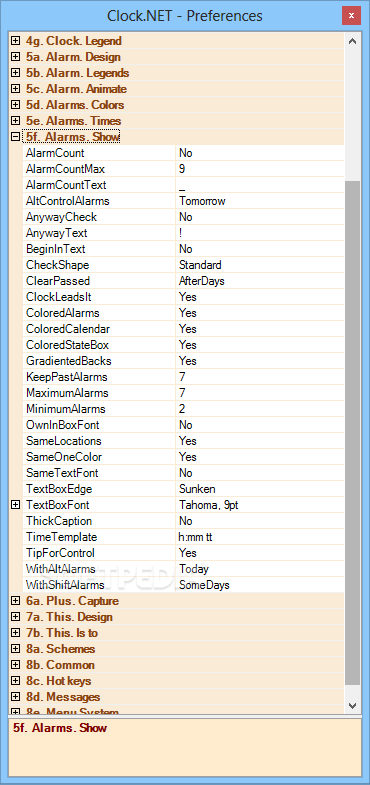Expand the 5e. Alarms. Times category
The width and height of the screenshot is (370, 785).
pos(16,121)
